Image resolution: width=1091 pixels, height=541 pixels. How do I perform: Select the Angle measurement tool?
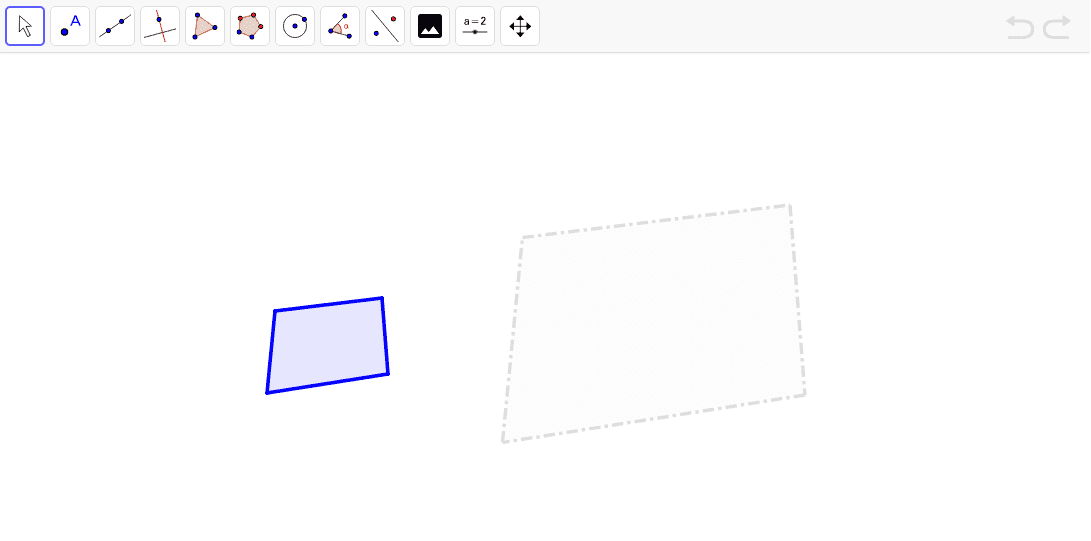tap(340, 26)
